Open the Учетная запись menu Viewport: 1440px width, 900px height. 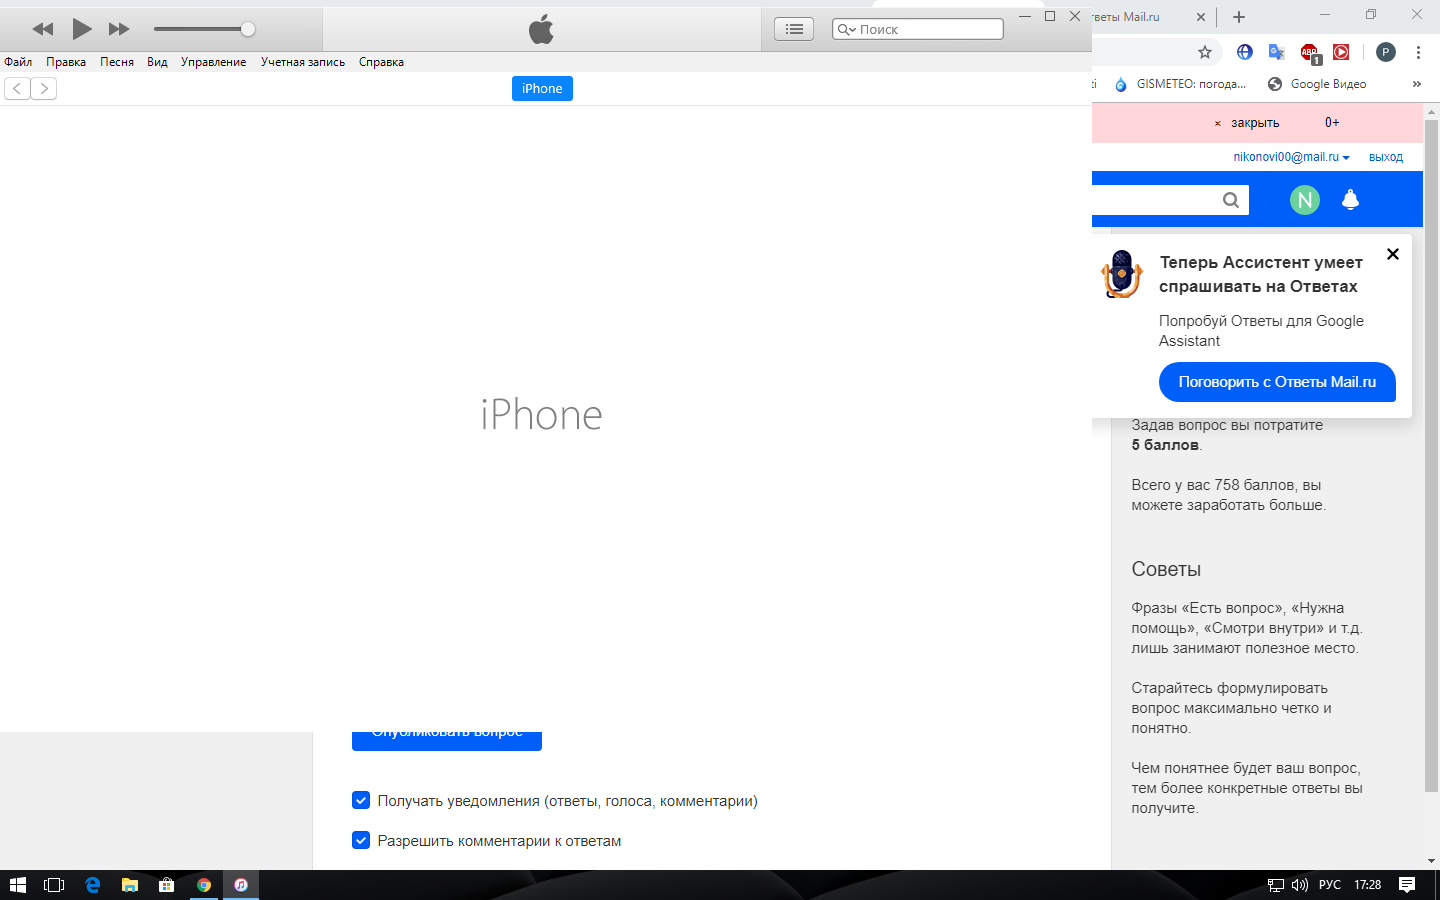pos(303,62)
